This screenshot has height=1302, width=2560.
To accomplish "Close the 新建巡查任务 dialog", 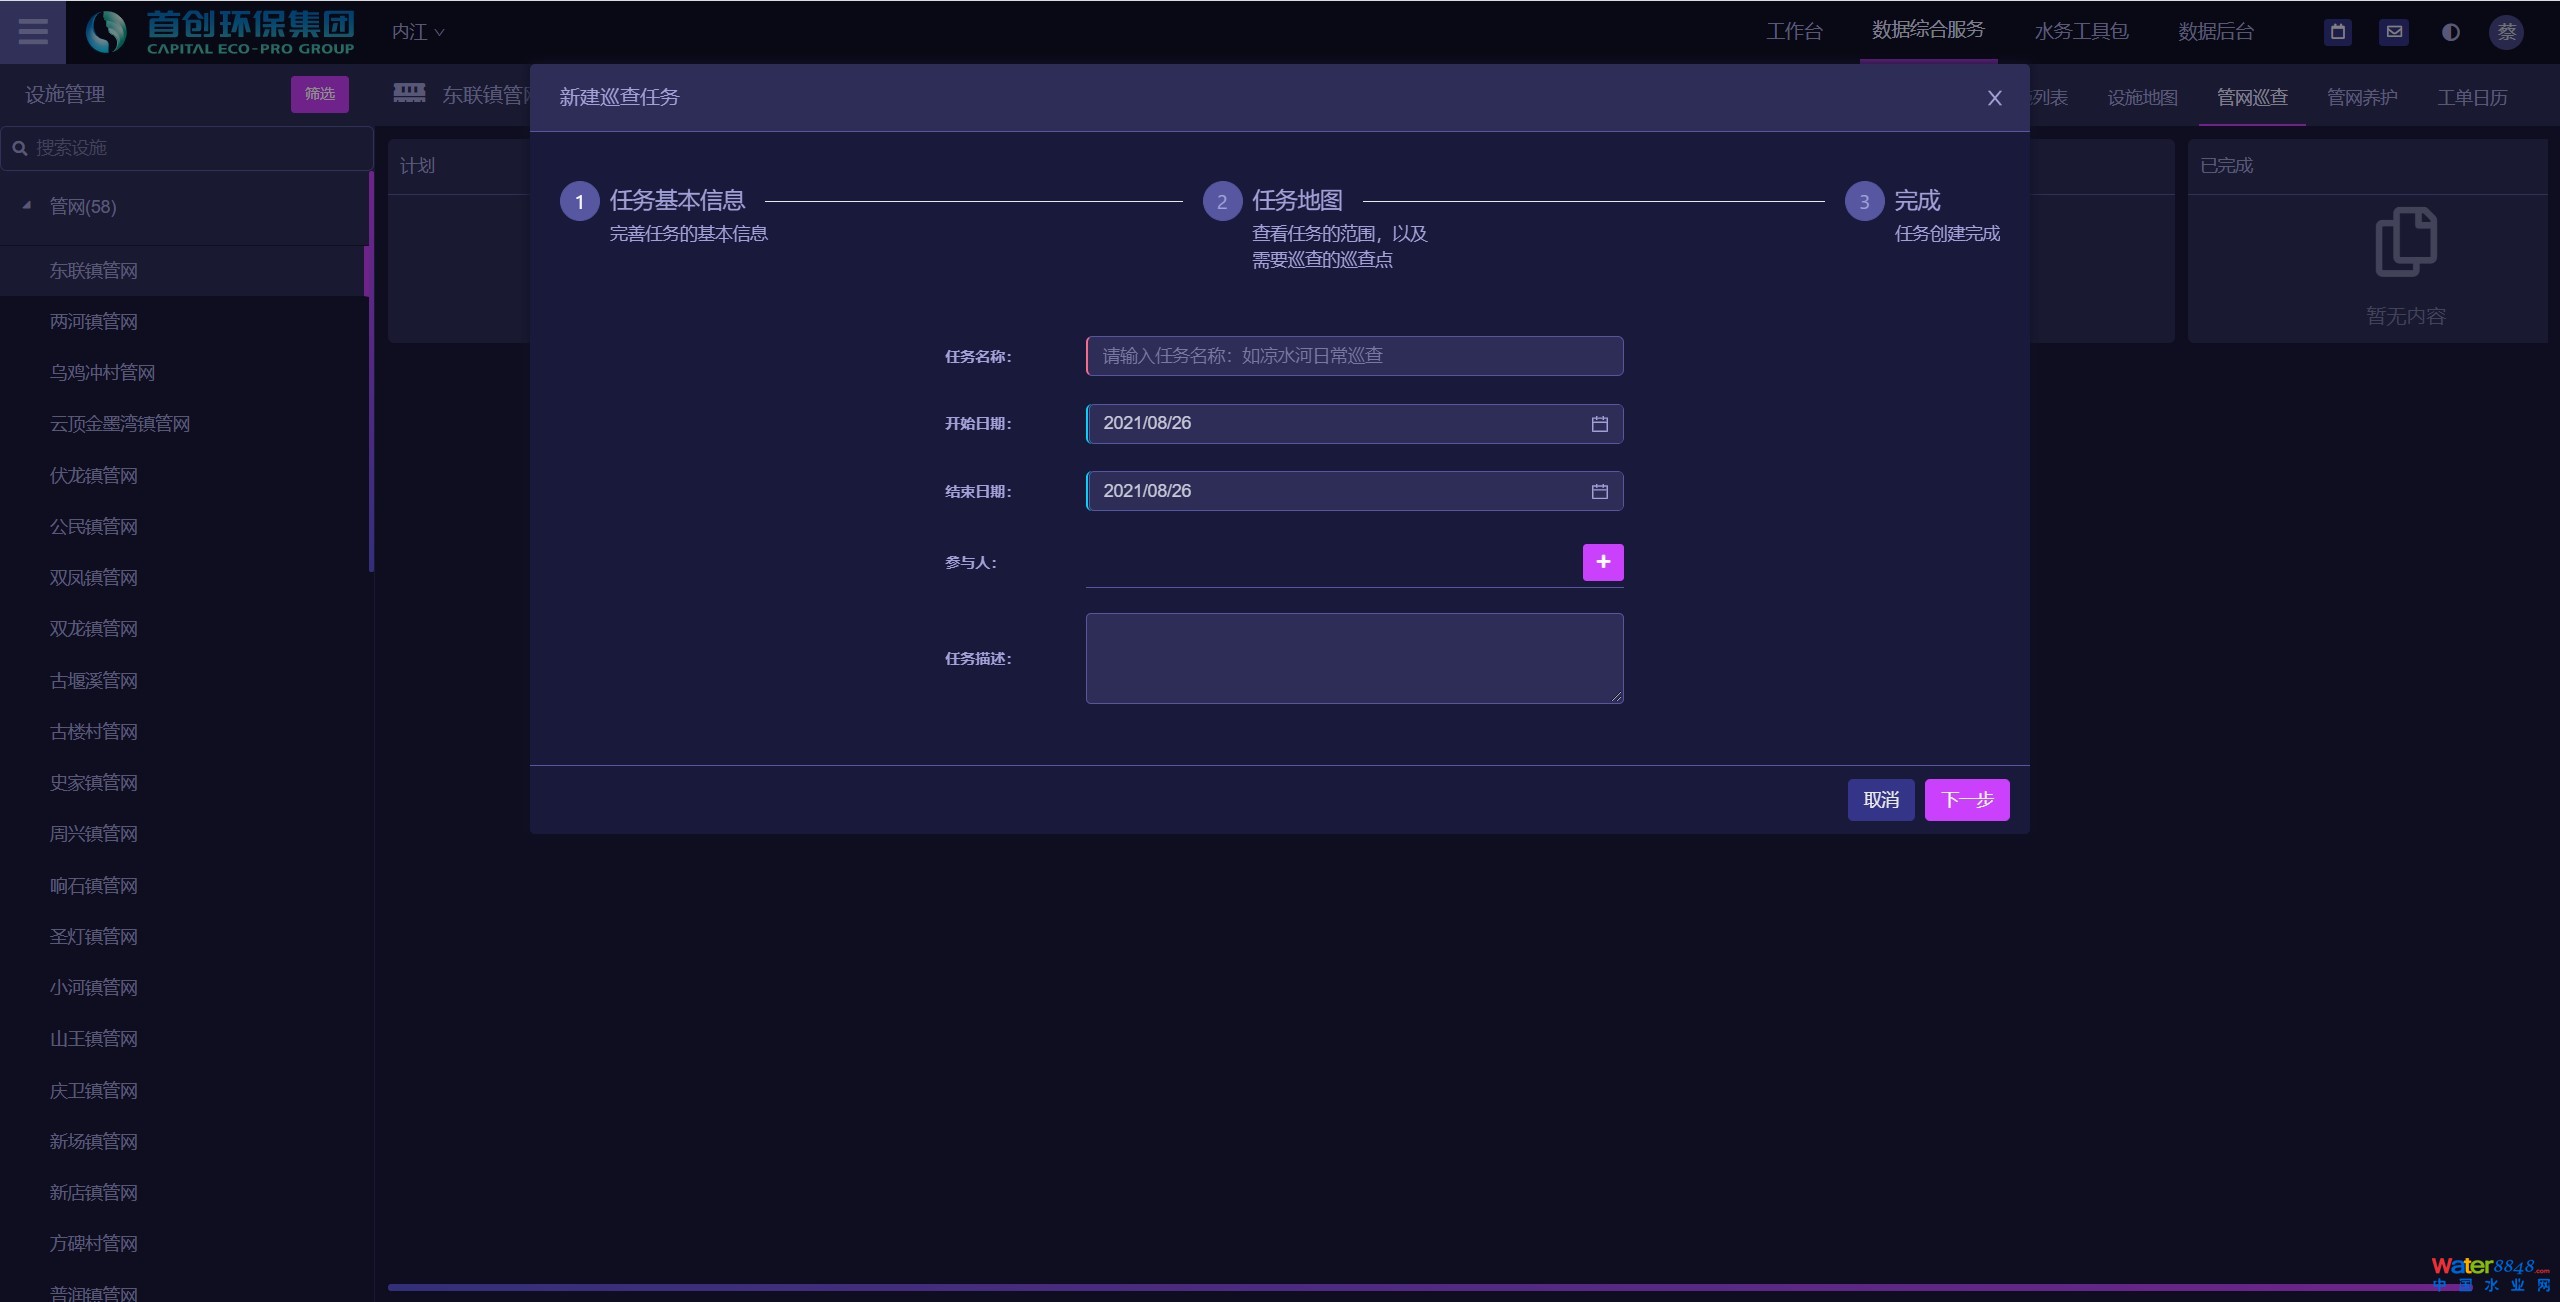I will (x=1994, y=98).
